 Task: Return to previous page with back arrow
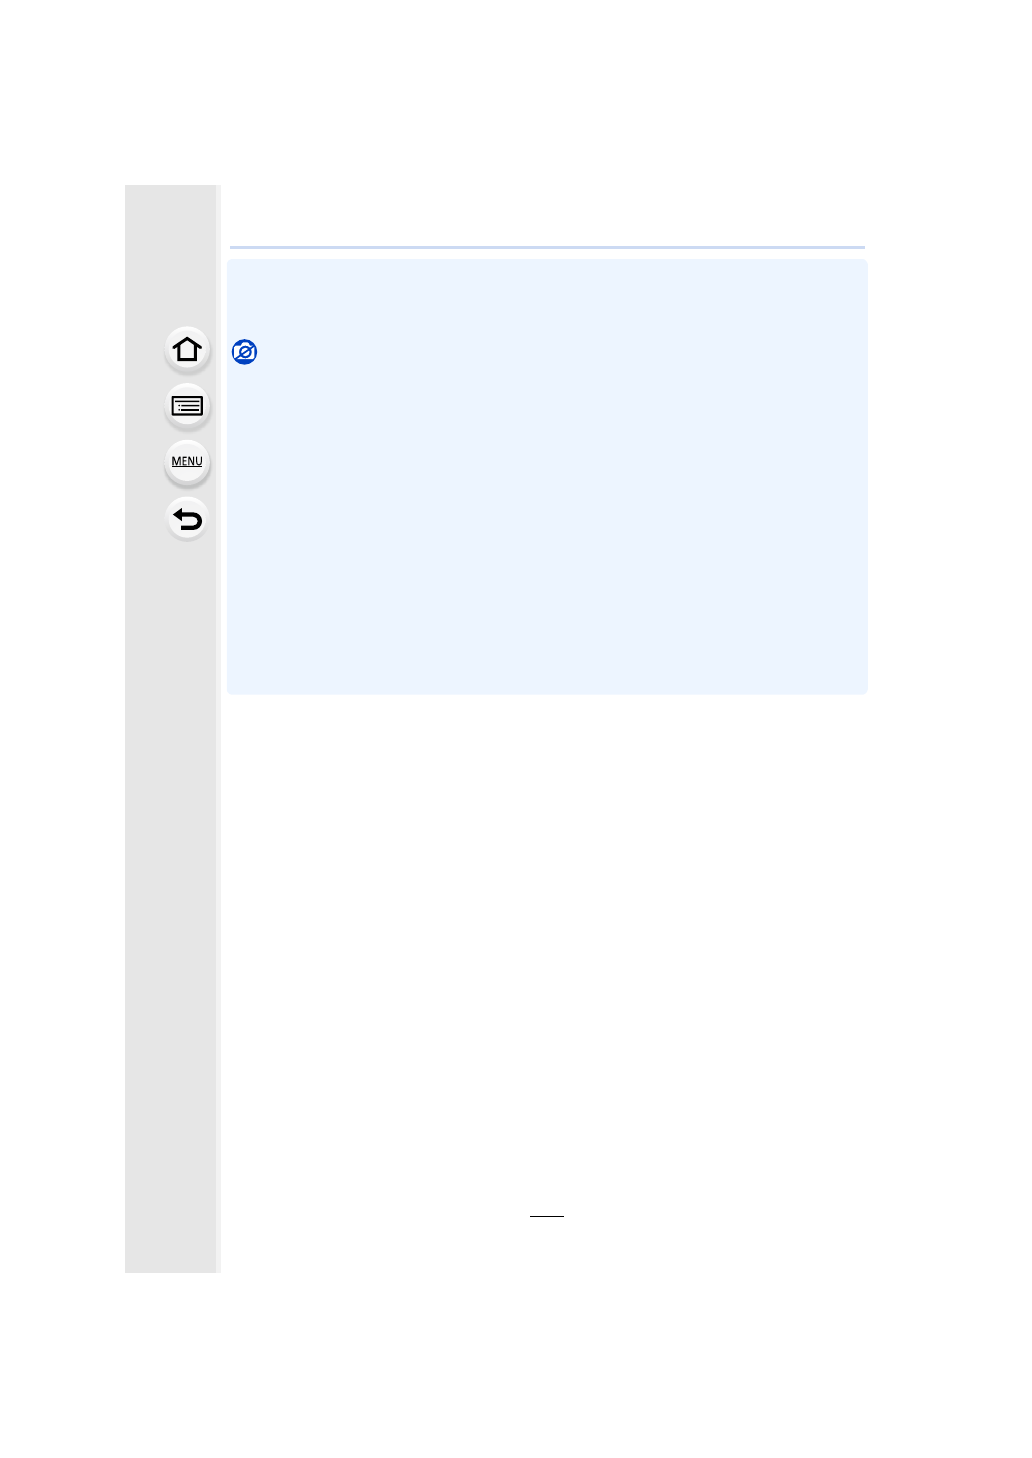(x=187, y=519)
